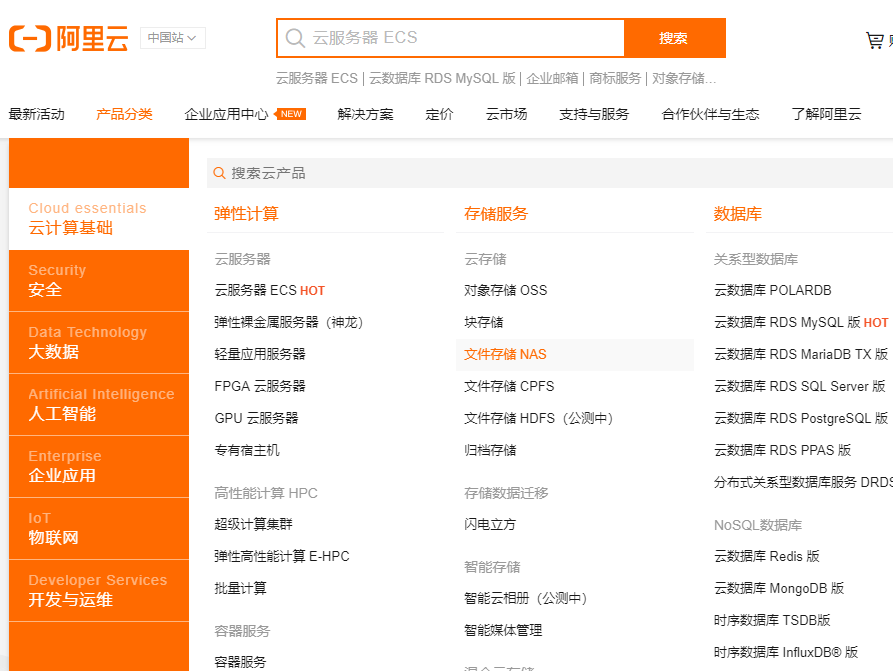This screenshot has width=893, height=671.
Task: Open 智能云相册（公测中）link
Action: (x=526, y=598)
